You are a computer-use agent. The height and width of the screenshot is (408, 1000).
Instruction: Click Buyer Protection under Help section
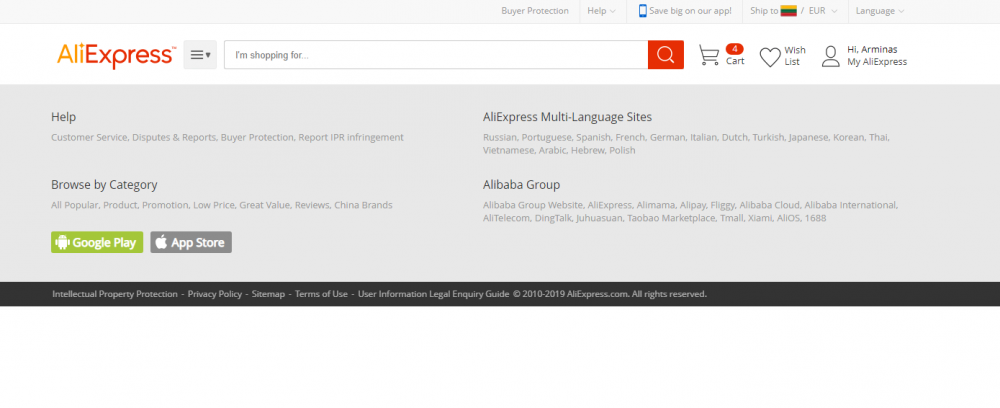coord(257,137)
